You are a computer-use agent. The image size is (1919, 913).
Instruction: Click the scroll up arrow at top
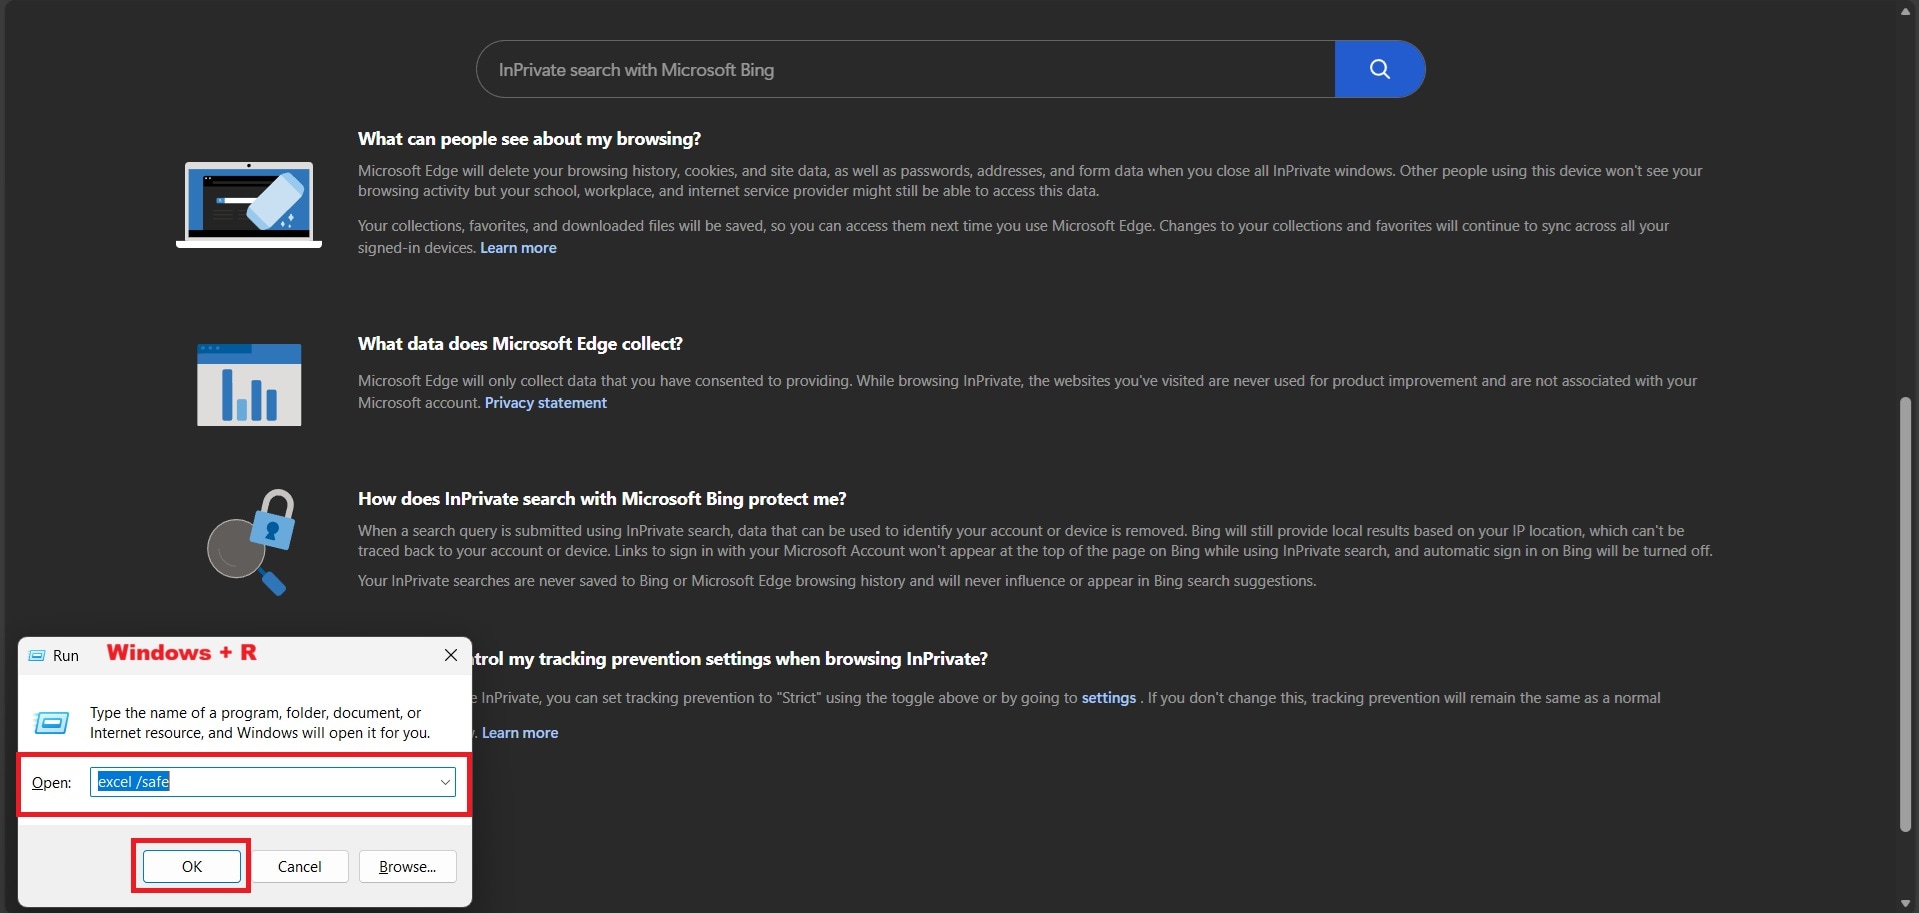tap(1905, 11)
